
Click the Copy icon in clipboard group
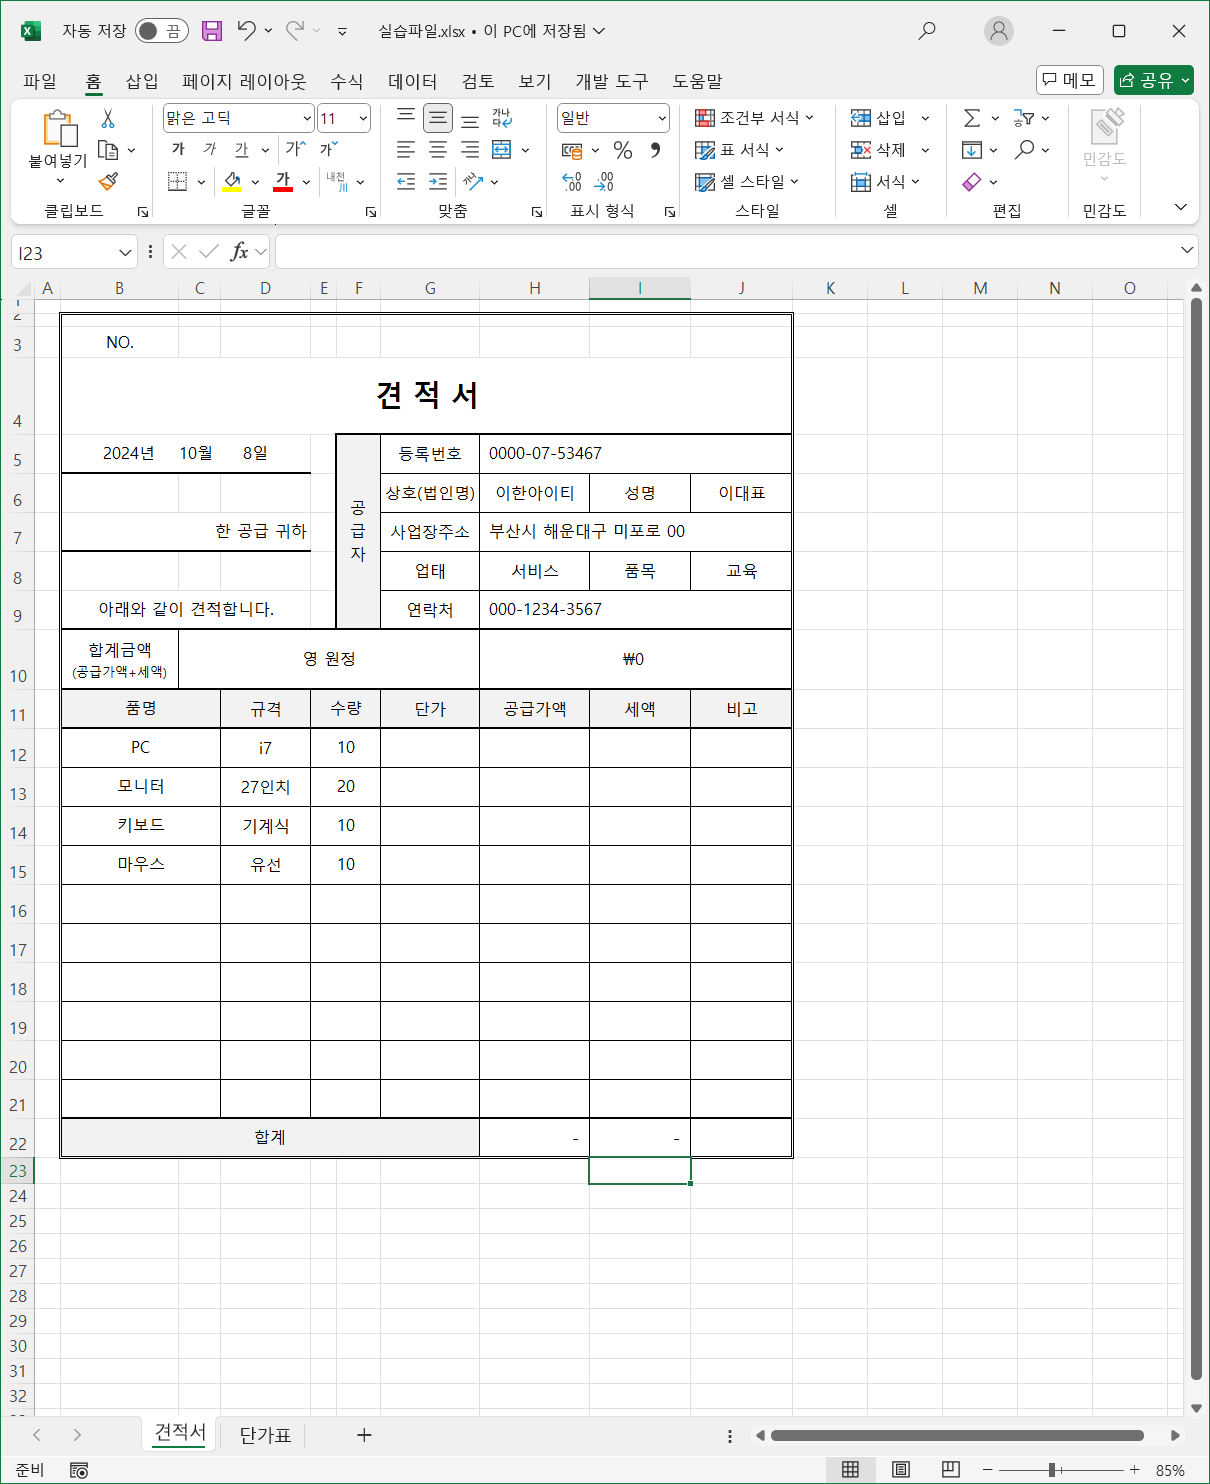108,150
